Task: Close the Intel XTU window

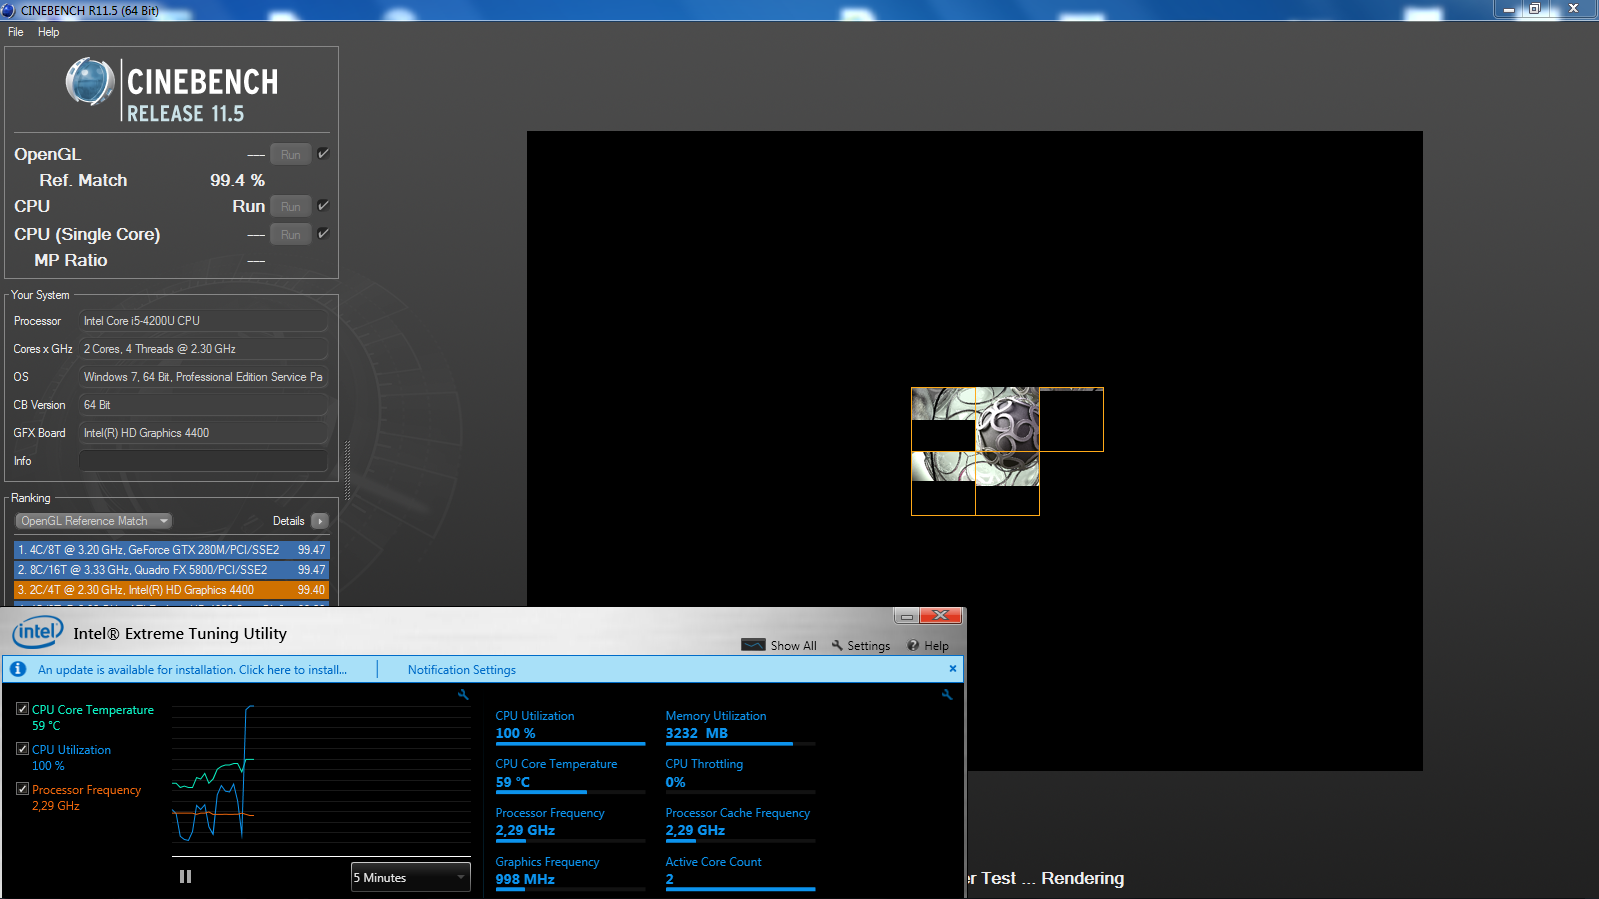Action: [x=941, y=615]
